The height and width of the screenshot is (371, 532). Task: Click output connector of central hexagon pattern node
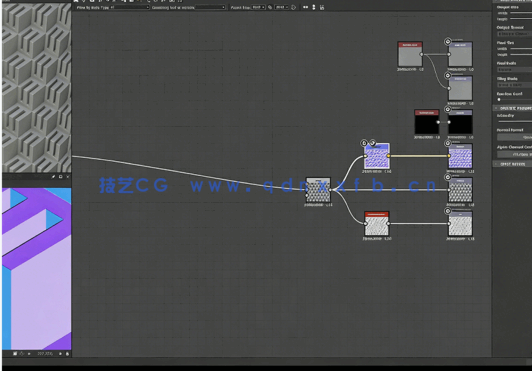(x=330, y=190)
